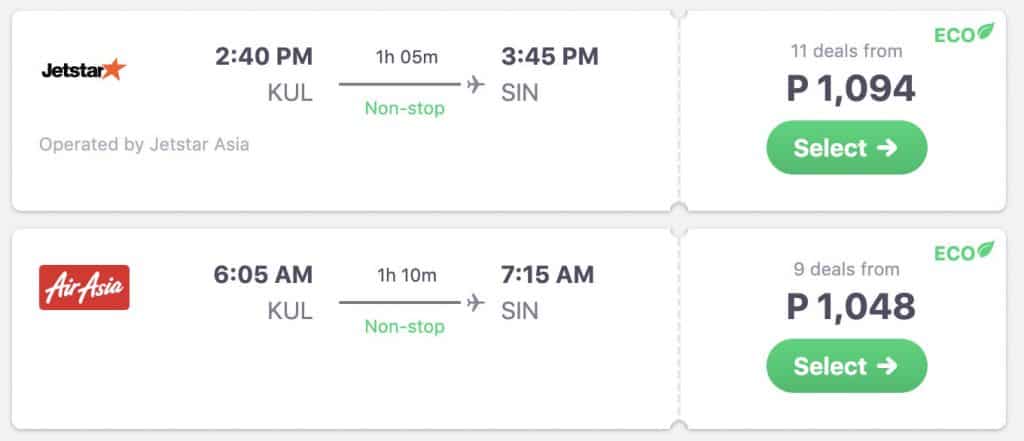The height and width of the screenshot is (441, 1024).
Task: Click the AirAsia airline logo
Action: 84,287
